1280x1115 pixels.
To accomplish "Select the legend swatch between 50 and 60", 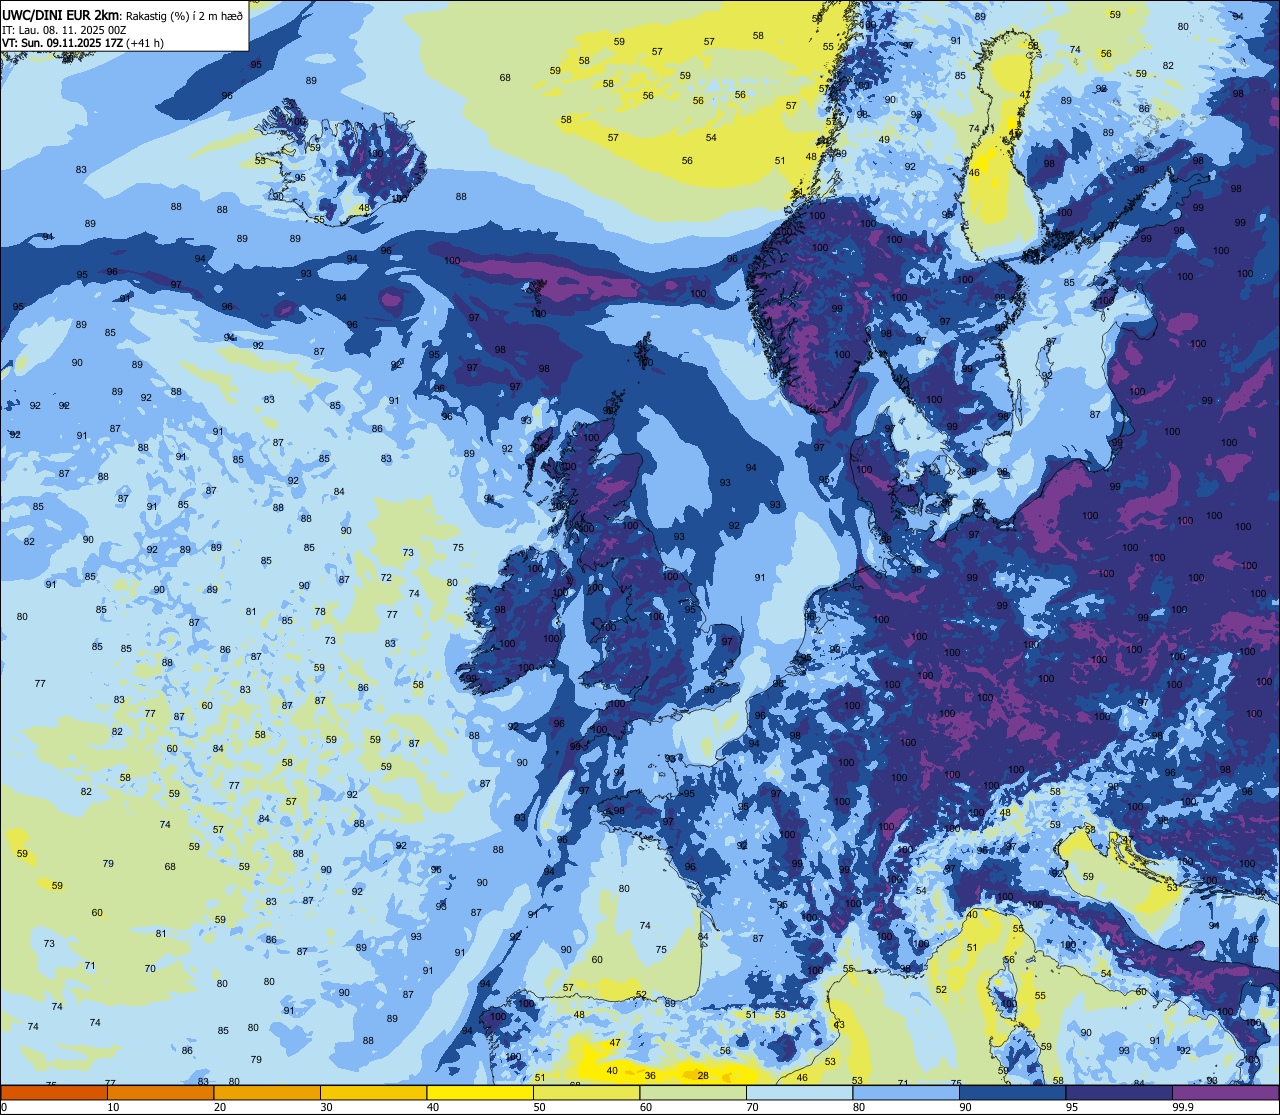I will pos(586,1092).
